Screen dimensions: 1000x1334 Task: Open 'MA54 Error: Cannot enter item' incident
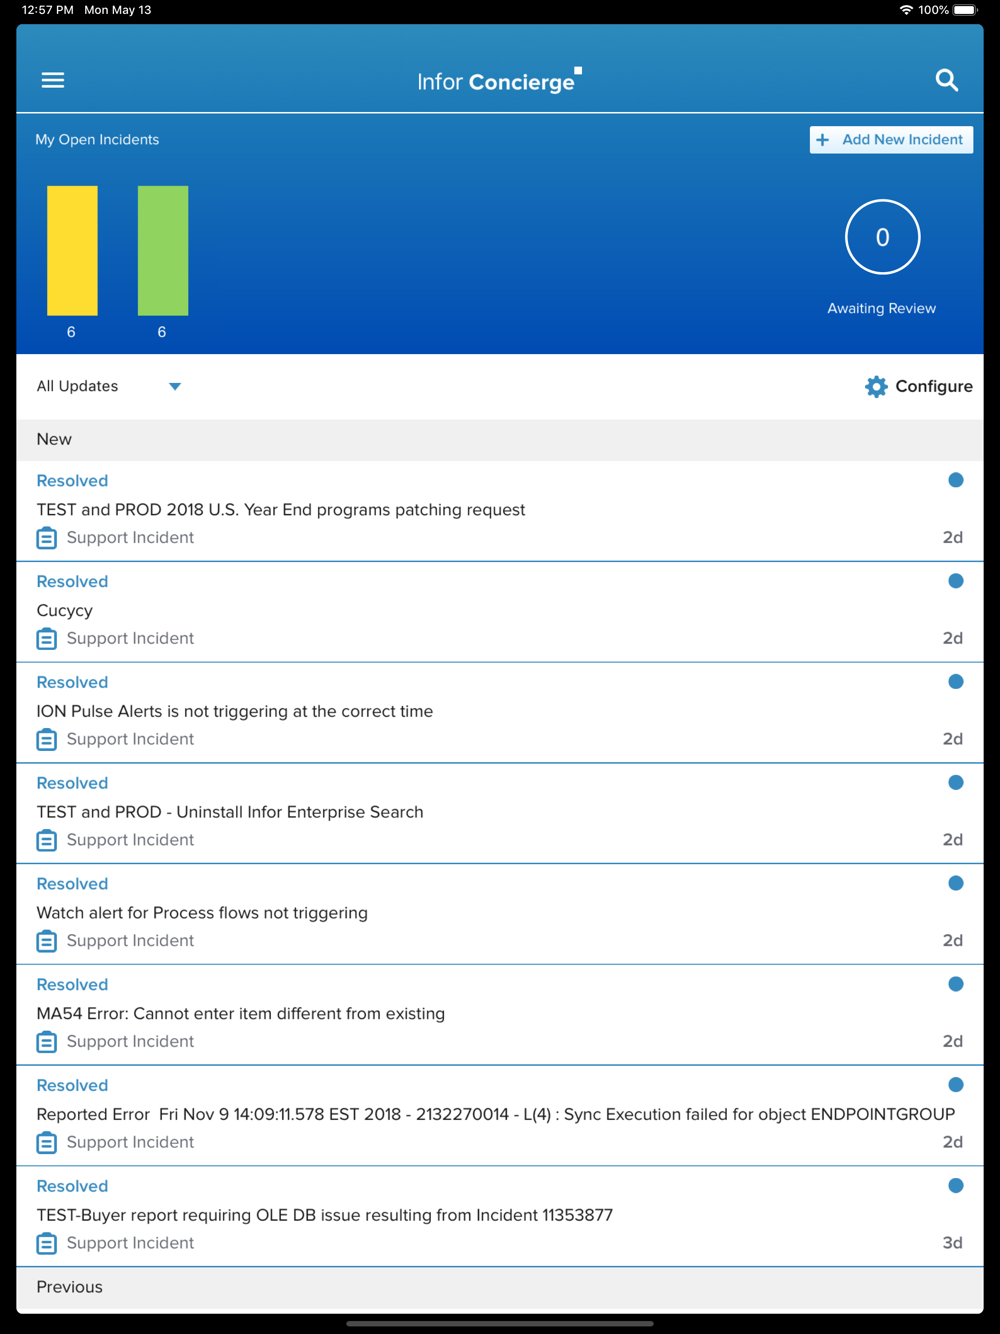241,1014
